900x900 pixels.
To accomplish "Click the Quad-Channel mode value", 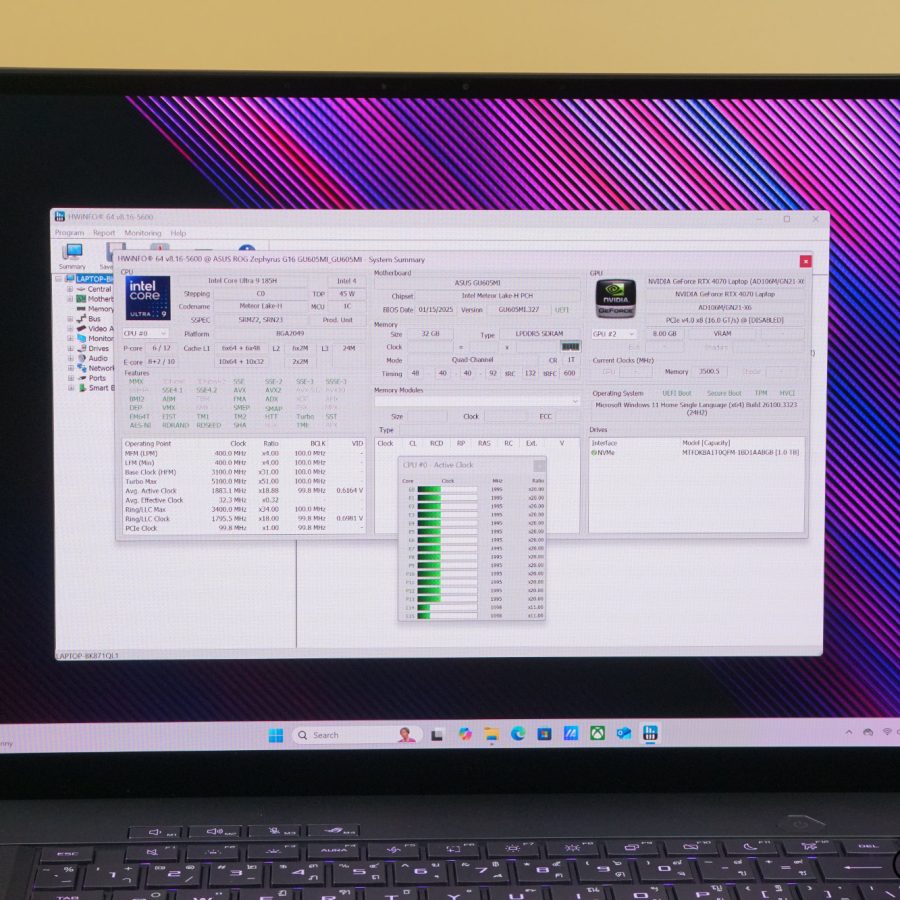I will 472,360.
